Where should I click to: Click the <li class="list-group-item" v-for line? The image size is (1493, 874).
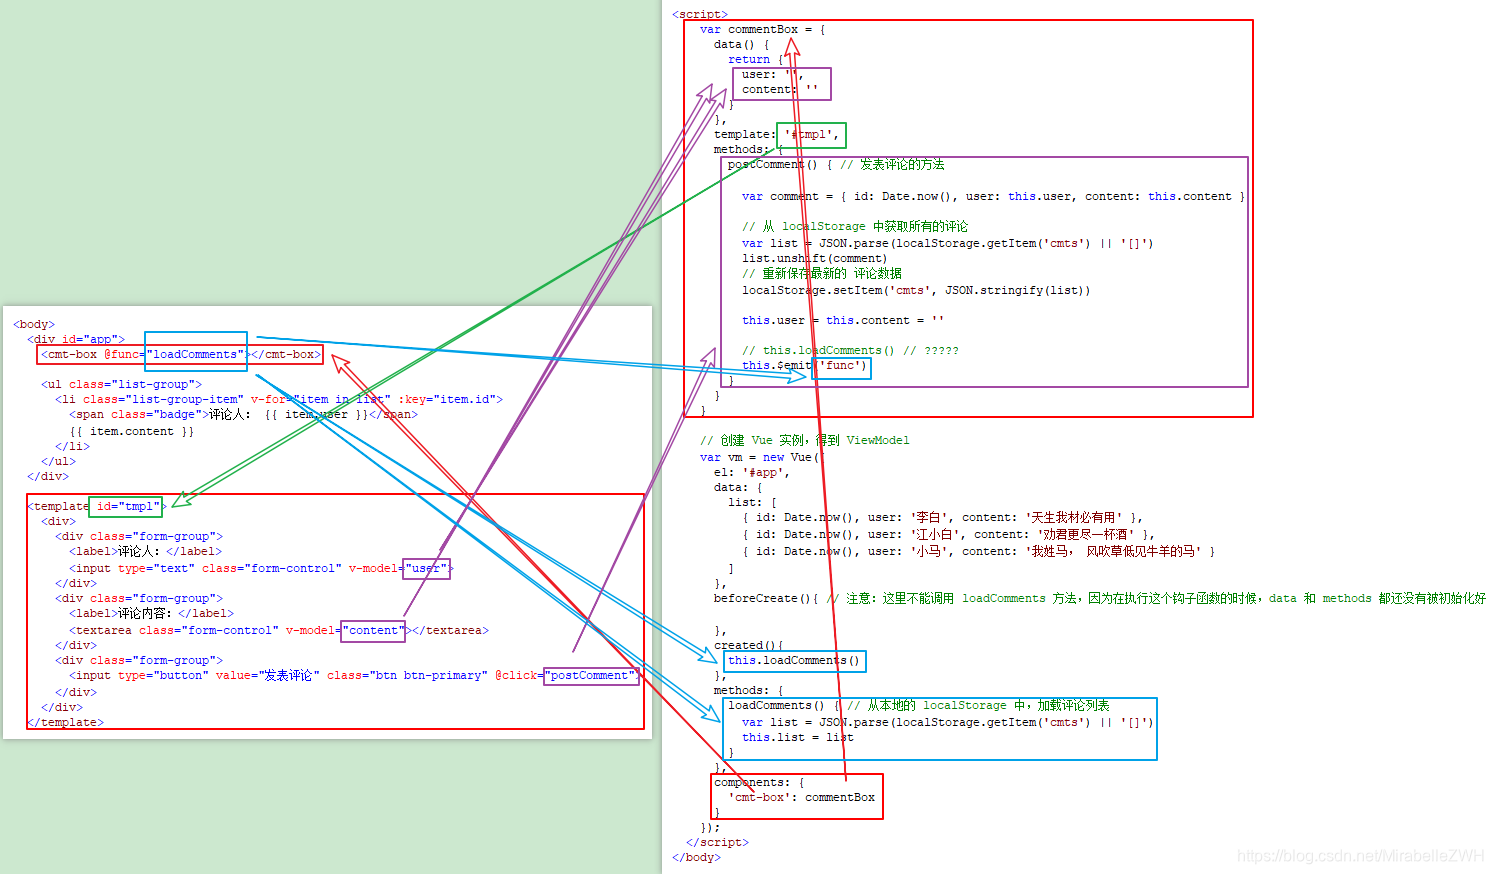[279, 399]
